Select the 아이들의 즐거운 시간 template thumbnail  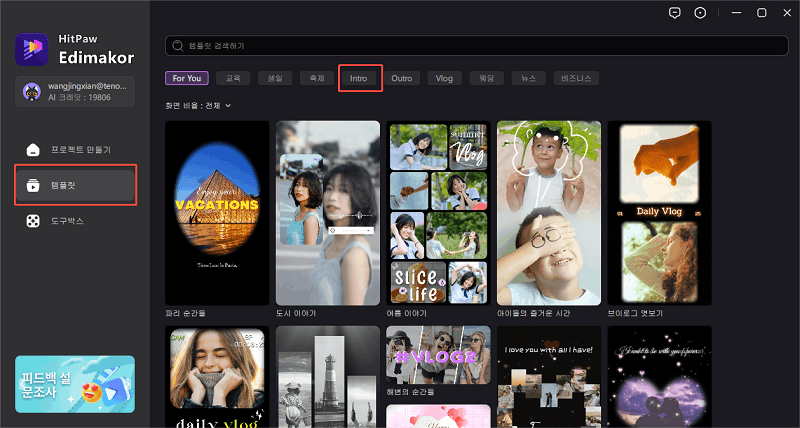pyautogui.click(x=549, y=212)
